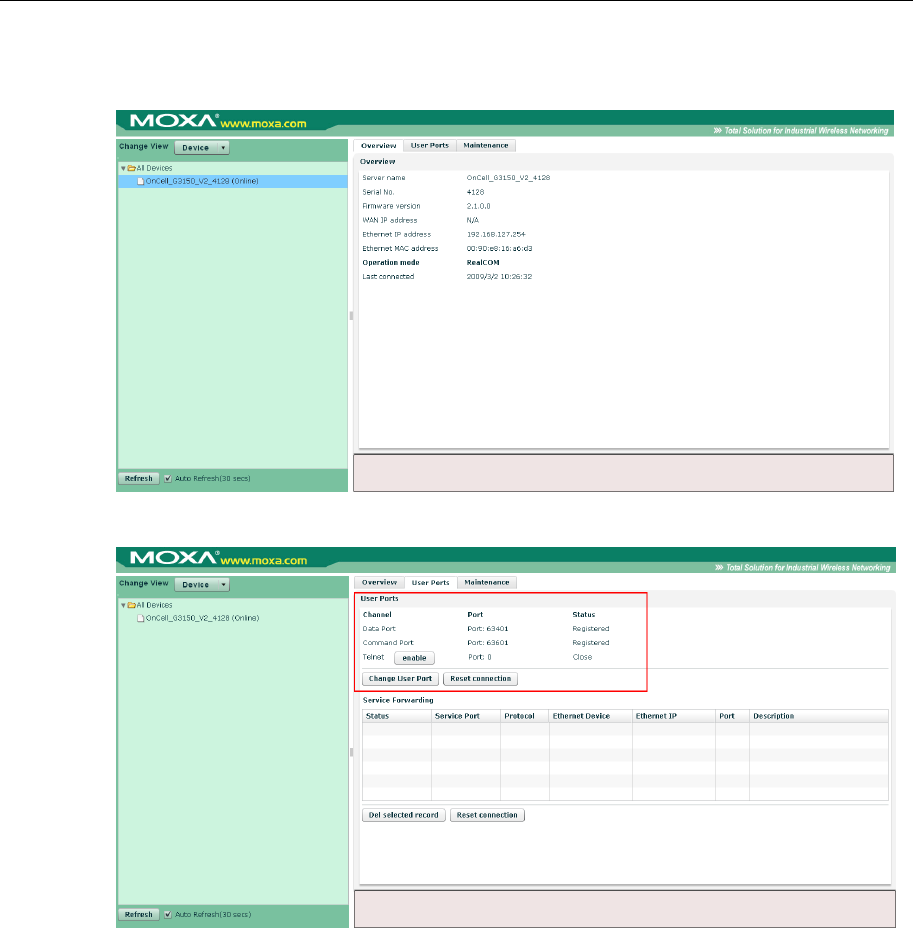Click the Ethernet IP address value 192.168.127.254
The height and width of the screenshot is (928, 913).
pos(496,234)
